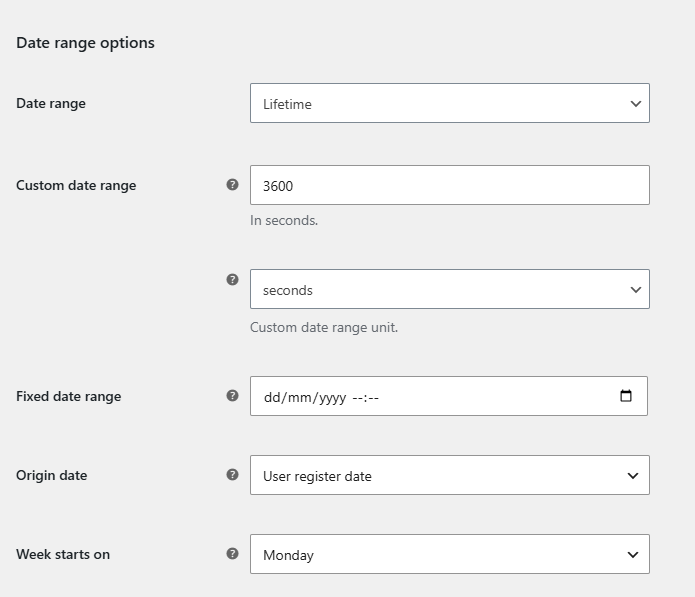Click the 'In seconds.' description text
The width and height of the screenshot is (695, 597).
tap(284, 220)
